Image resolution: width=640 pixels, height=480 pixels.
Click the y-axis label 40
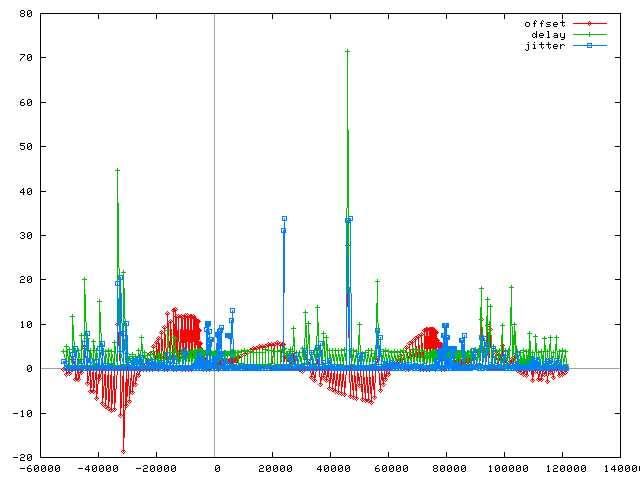point(26,191)
